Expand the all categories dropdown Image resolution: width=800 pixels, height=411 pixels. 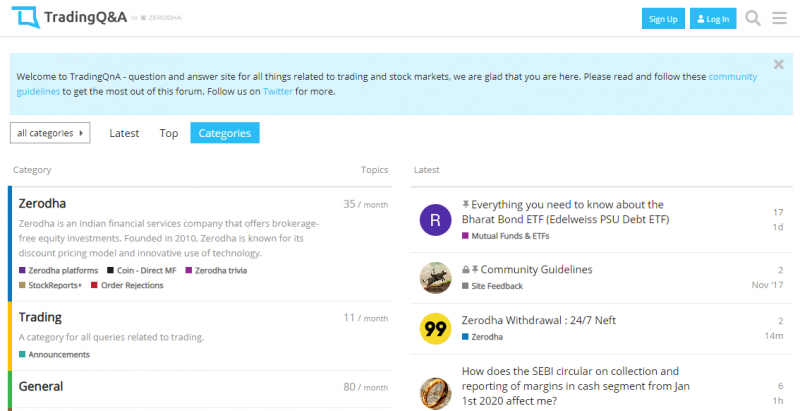click(x=50, y=133)
